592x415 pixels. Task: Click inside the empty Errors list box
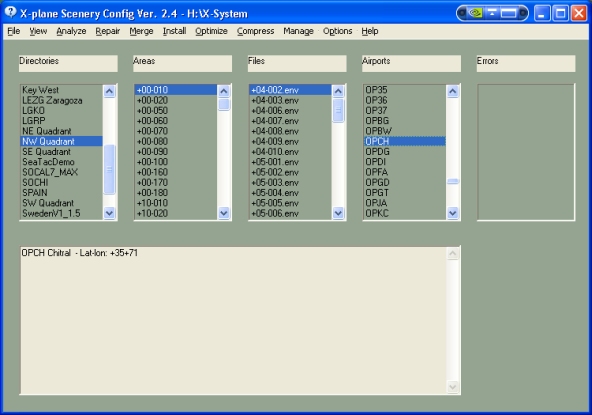click(526, 152)
